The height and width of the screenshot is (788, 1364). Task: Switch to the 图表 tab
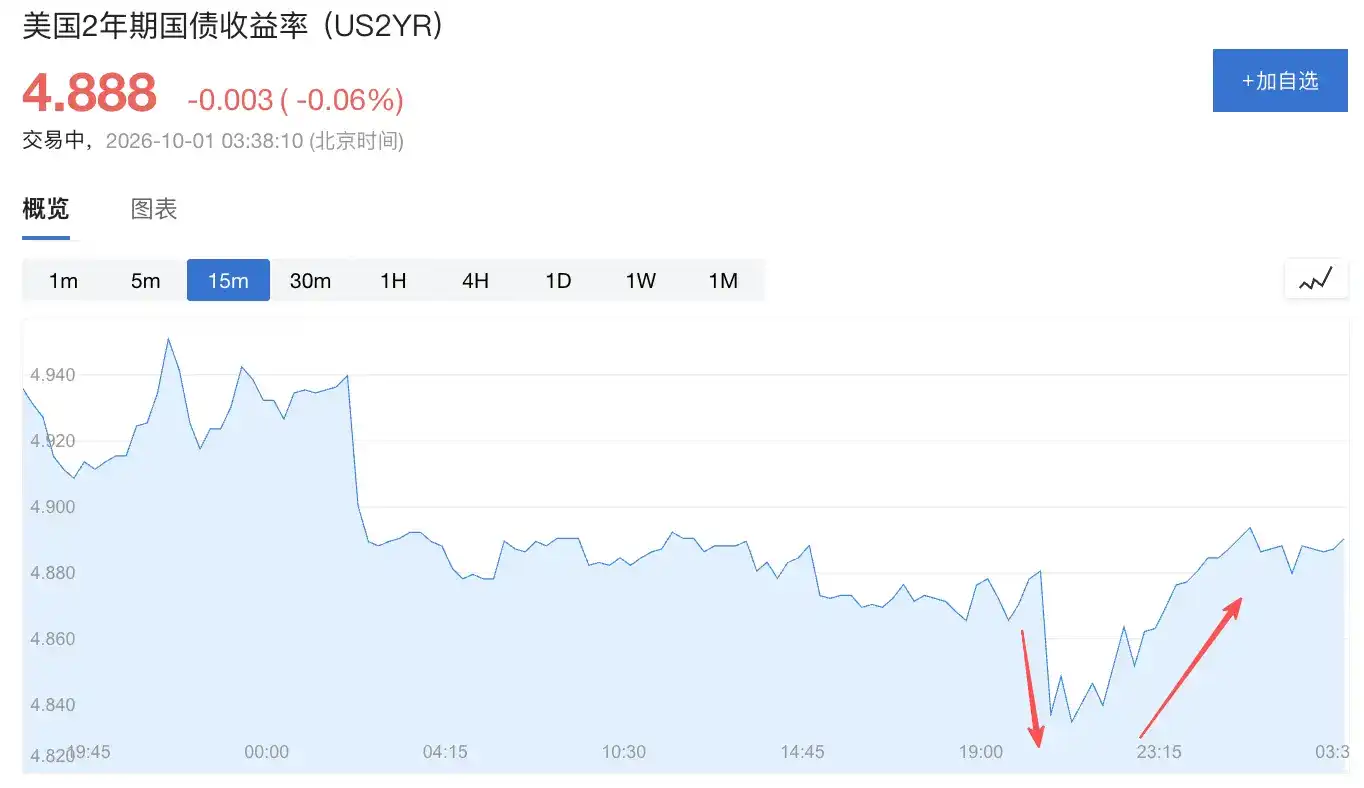154,209
